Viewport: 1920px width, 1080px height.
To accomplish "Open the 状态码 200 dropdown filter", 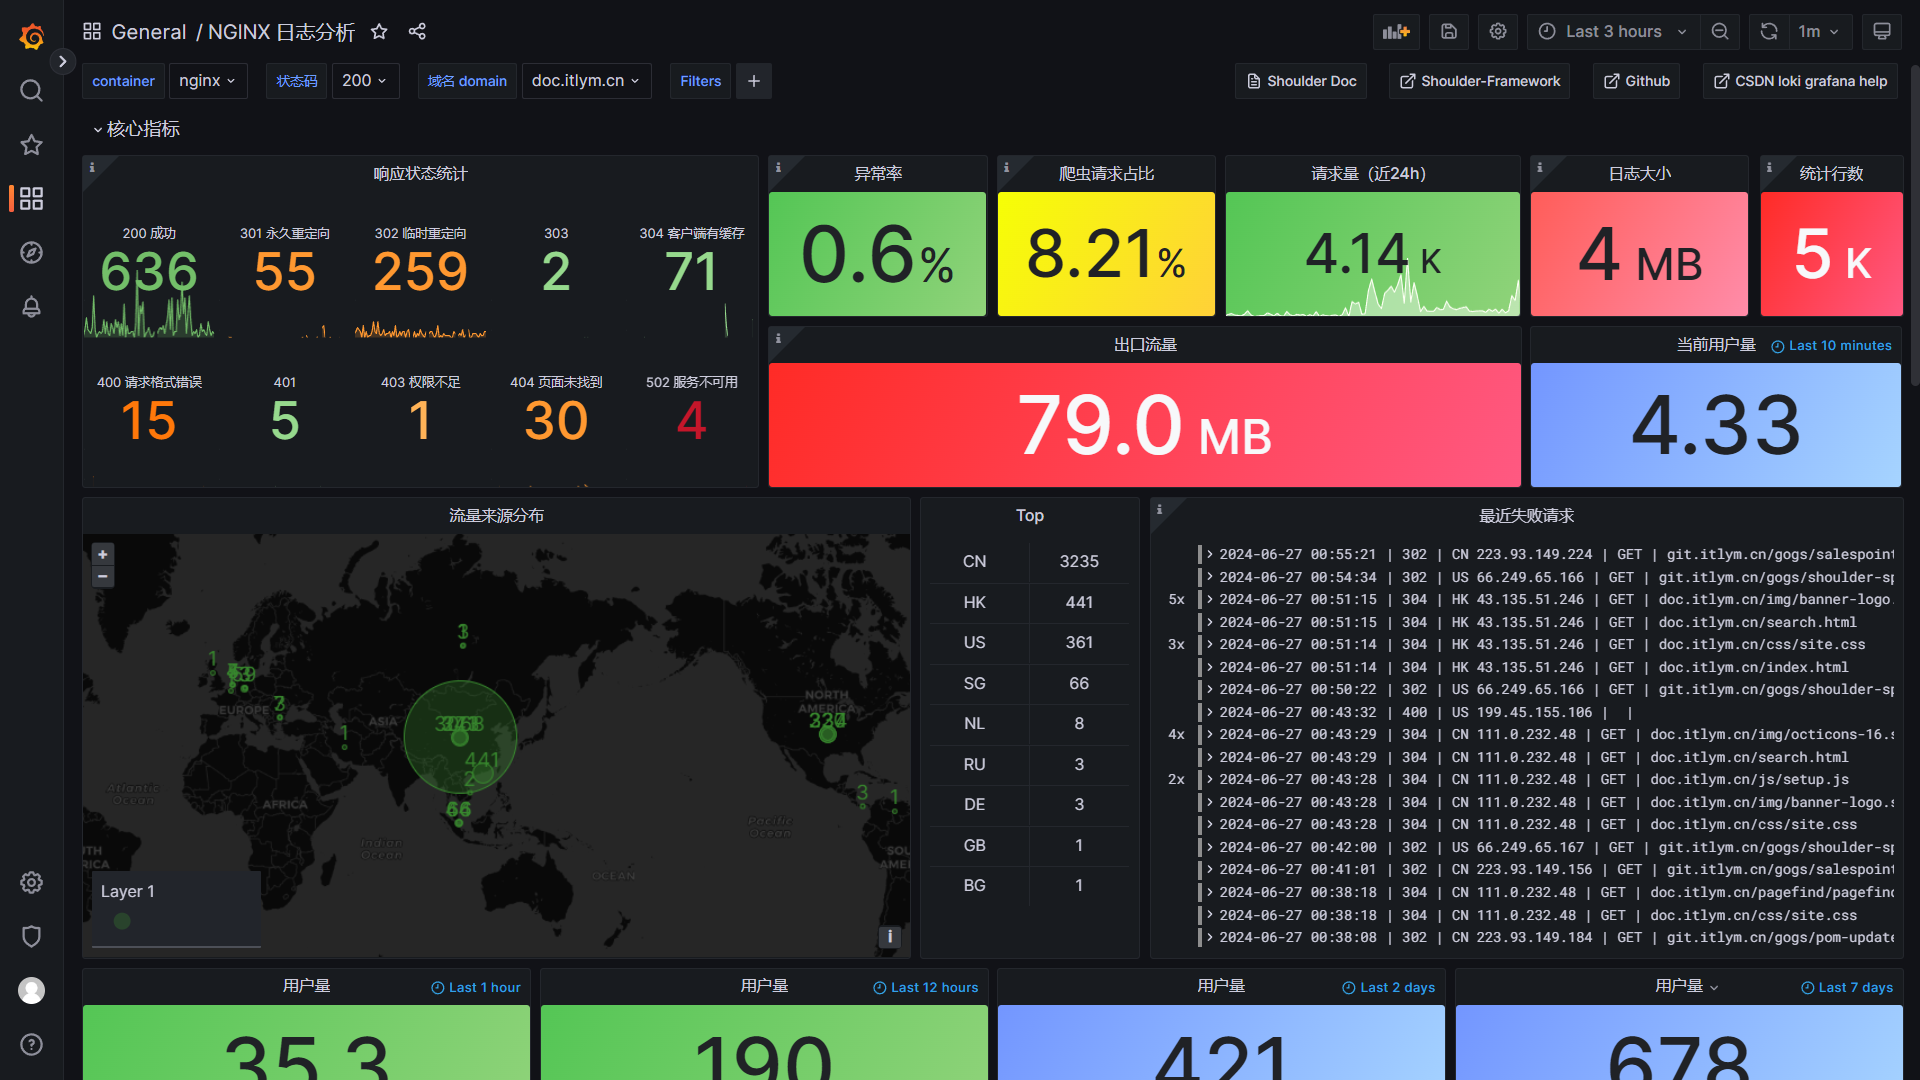I will tap(361, 80).
